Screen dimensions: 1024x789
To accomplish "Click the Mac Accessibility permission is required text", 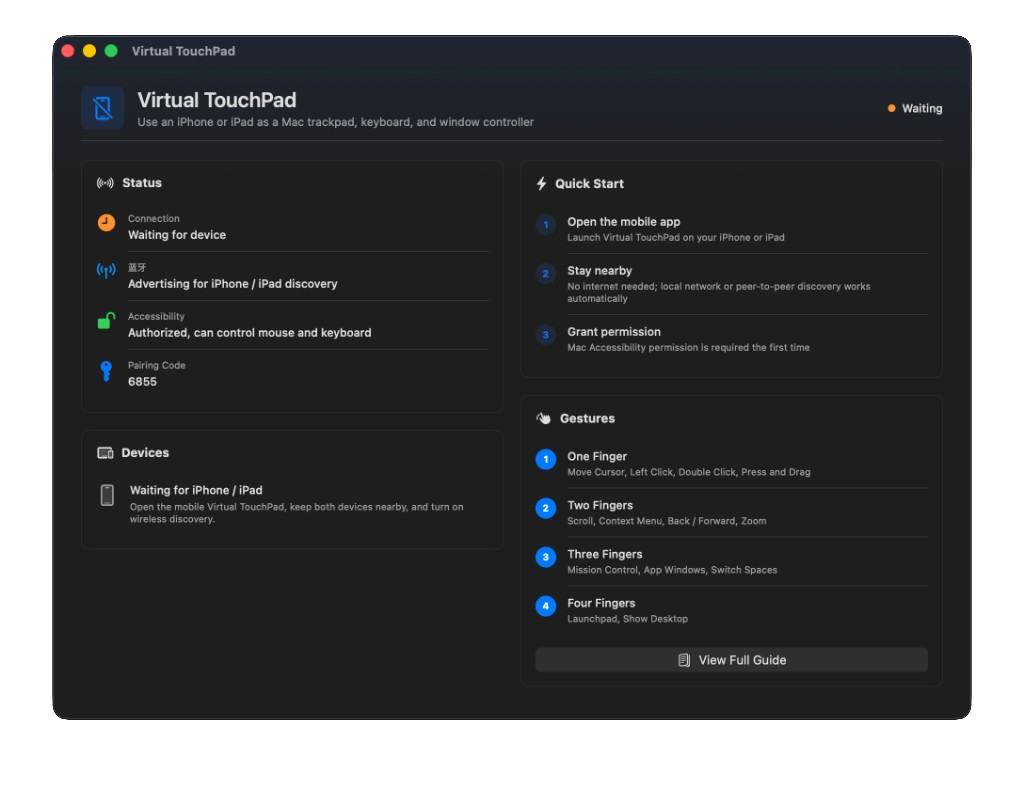I will [x=688, y=347].
